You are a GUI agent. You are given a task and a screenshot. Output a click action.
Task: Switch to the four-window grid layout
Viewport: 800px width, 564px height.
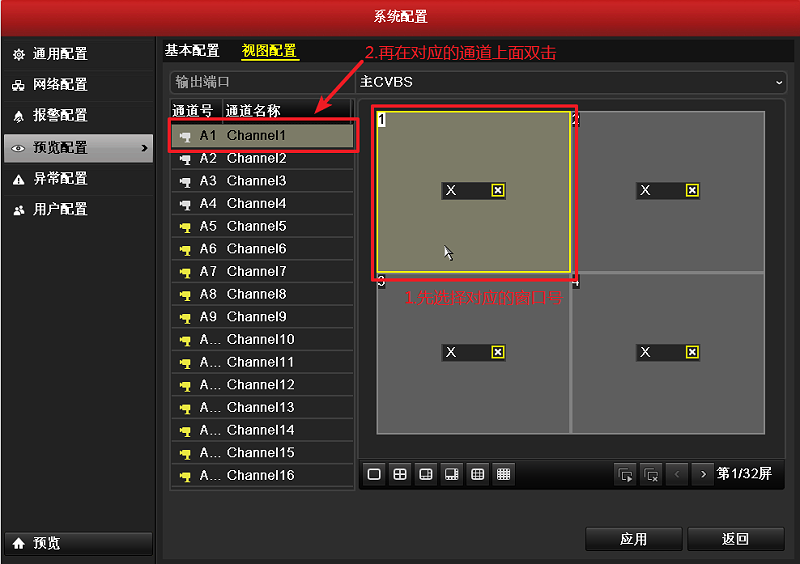click(400, 474)
